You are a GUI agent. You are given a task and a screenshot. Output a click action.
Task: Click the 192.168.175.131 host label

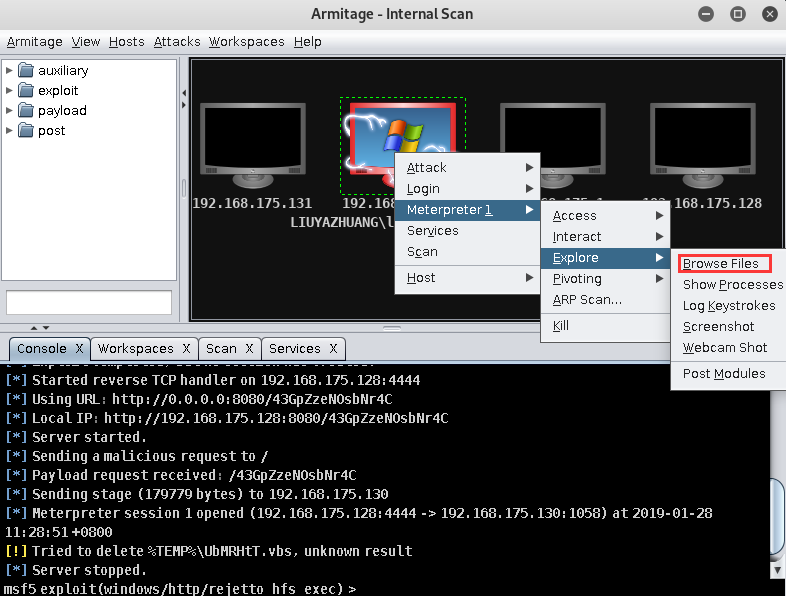point(252,203)
